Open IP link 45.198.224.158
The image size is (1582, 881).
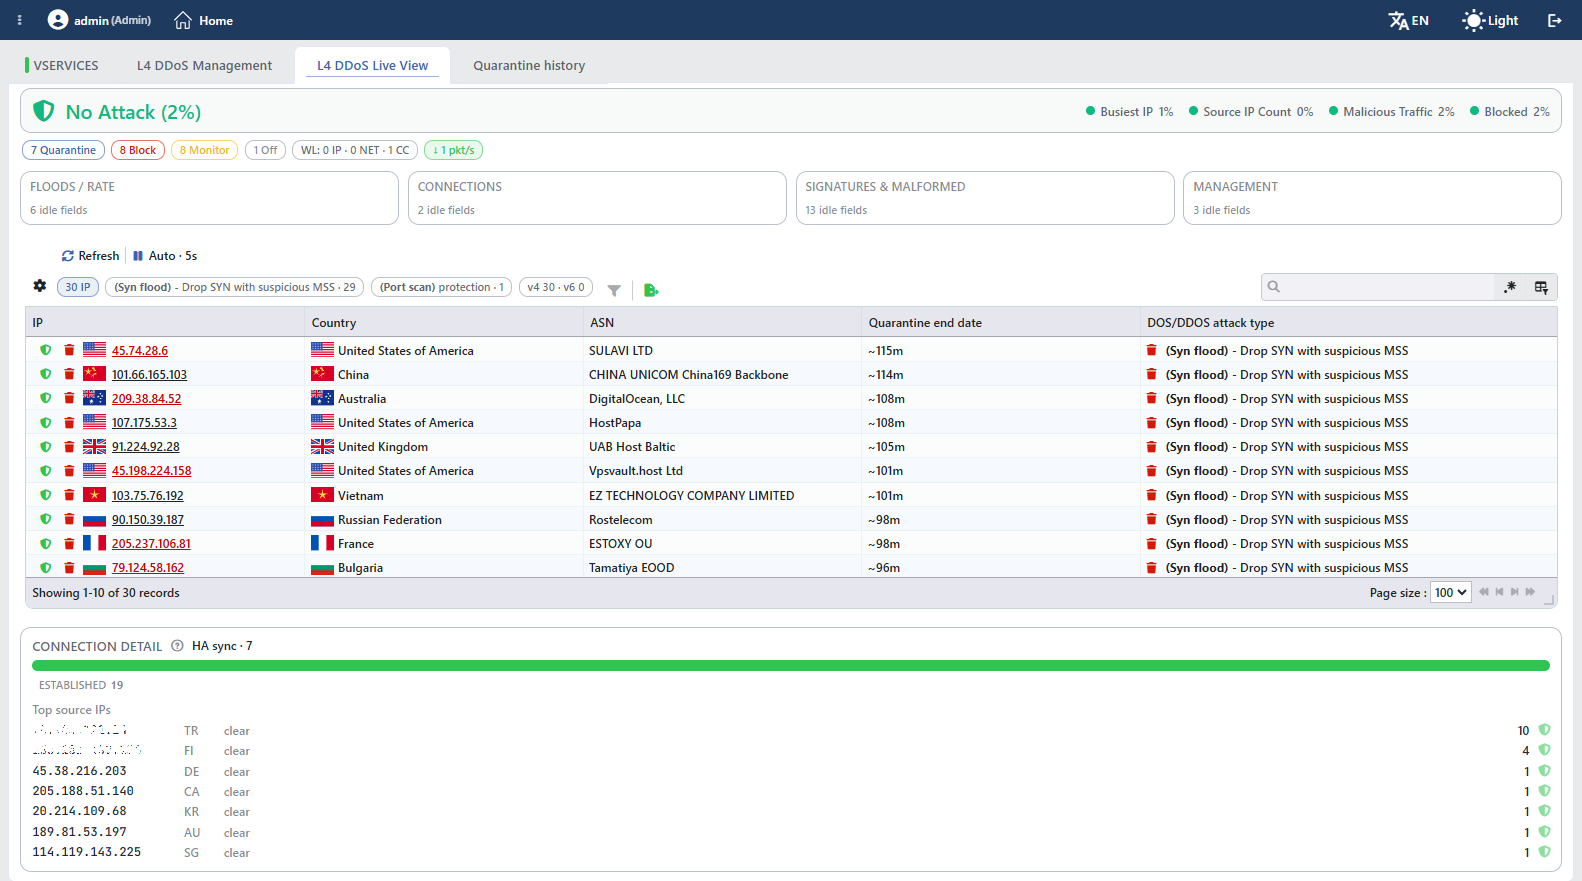tap(151, 471)
